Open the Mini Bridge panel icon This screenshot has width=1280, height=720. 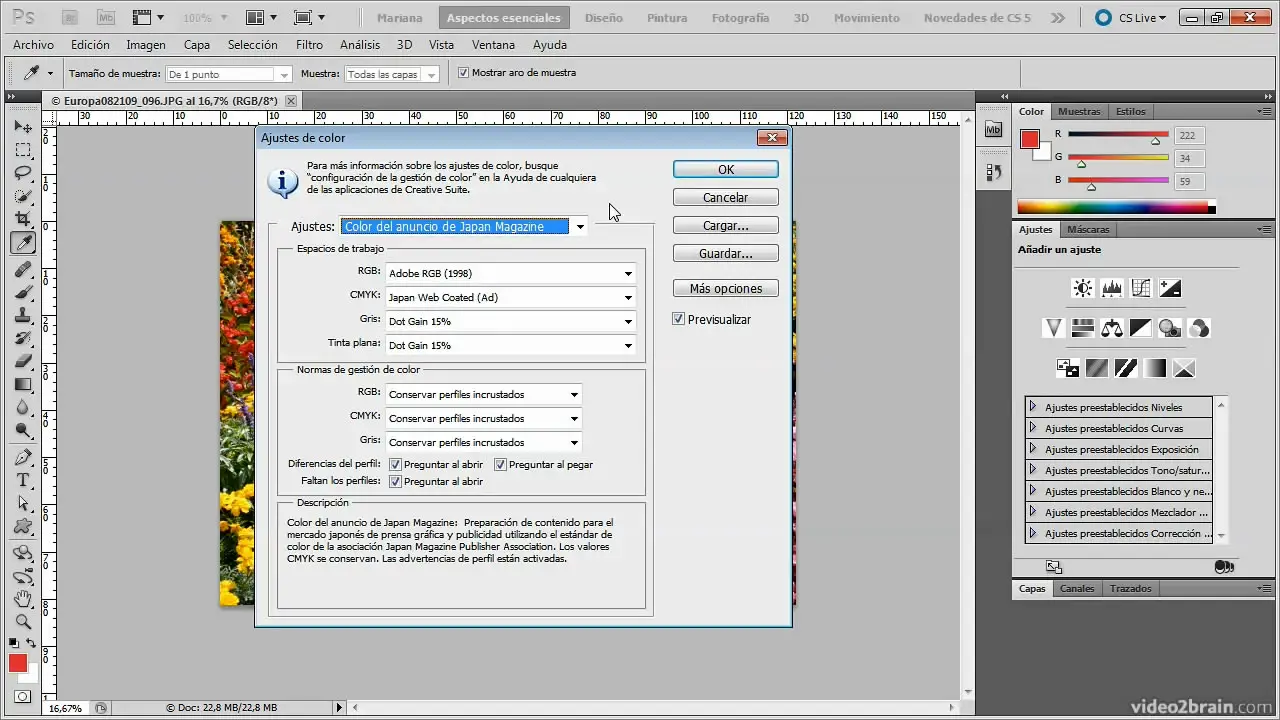tap(993, 129)
